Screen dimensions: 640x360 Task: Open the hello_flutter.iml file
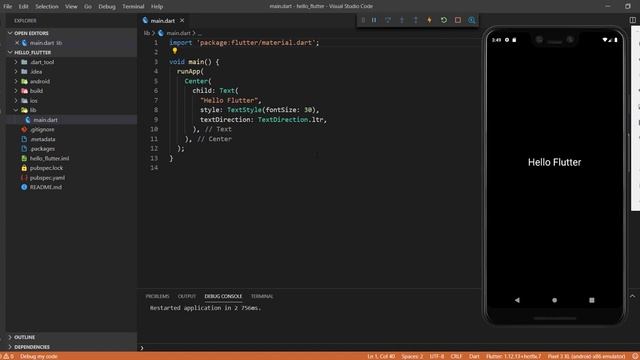(49, 158)
